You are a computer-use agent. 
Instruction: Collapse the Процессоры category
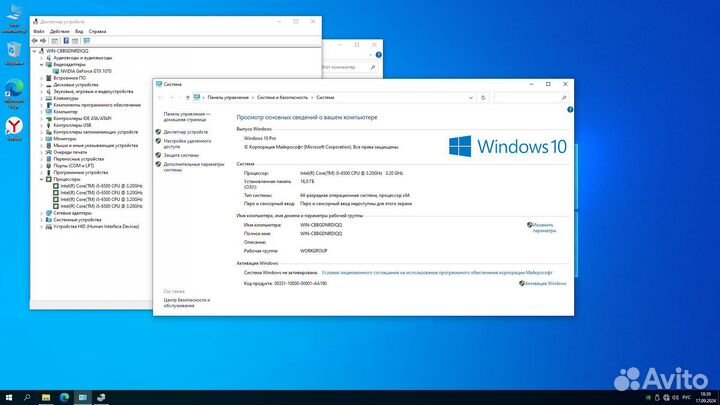[41, 179]
